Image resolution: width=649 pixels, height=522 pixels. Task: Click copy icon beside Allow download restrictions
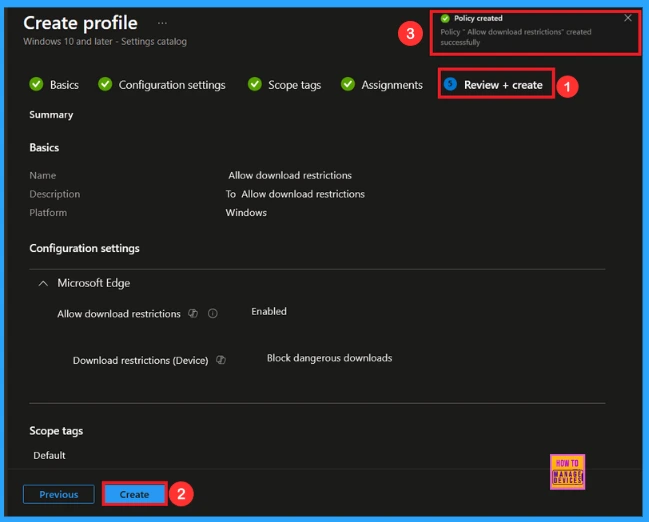tap(193, 313)
